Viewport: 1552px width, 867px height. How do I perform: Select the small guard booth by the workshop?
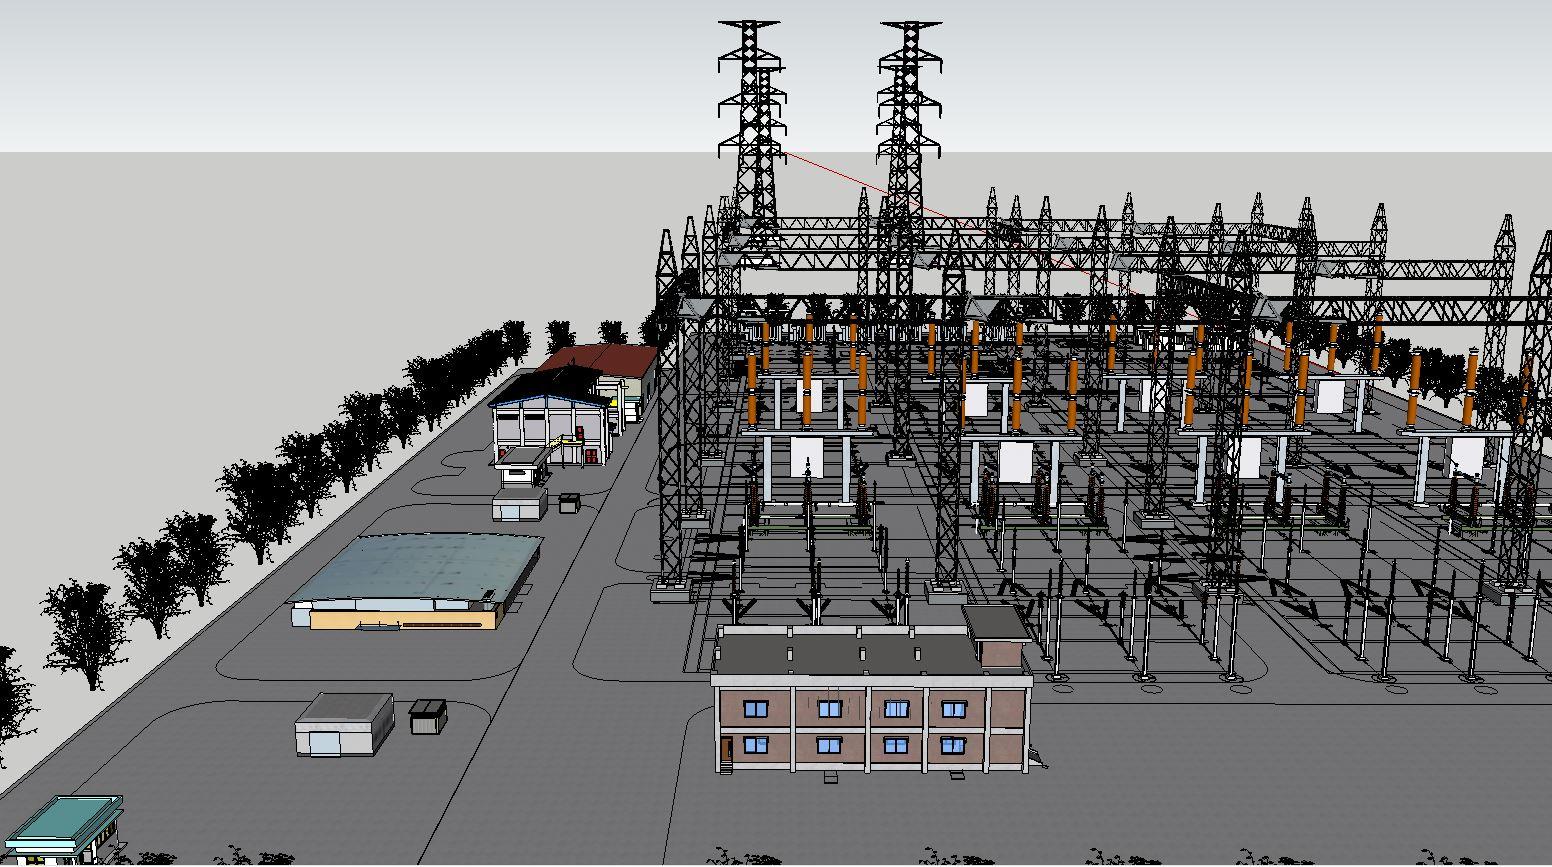523,465
